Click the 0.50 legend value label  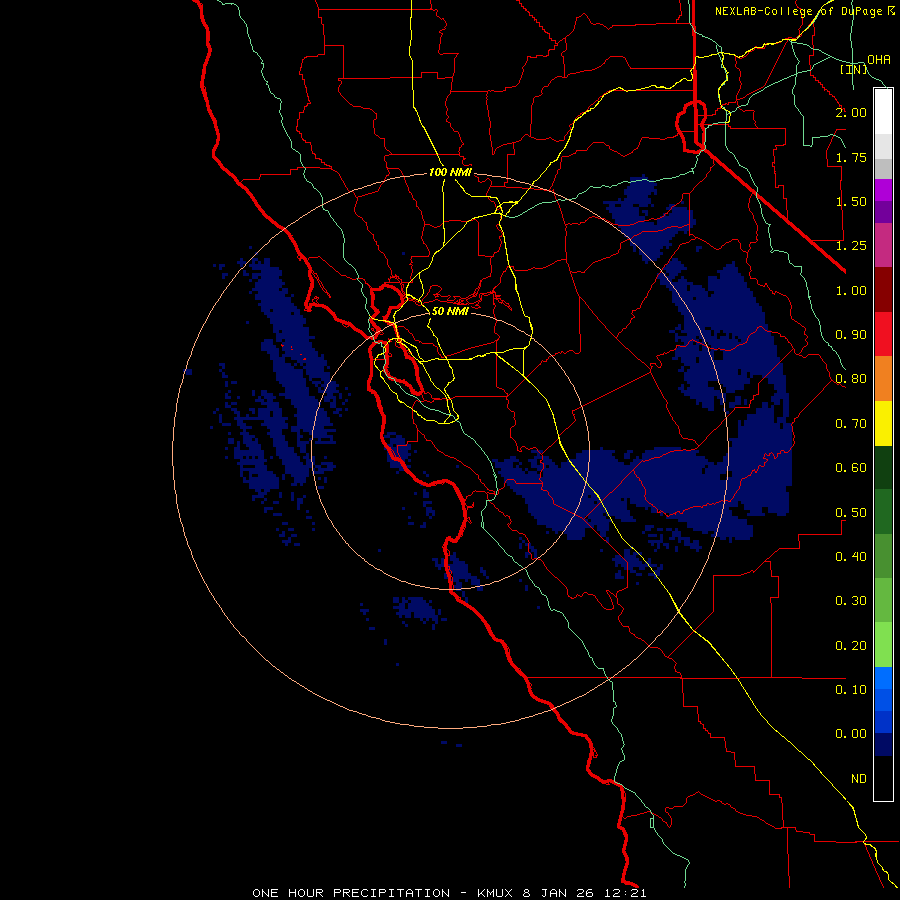[851, 513]
